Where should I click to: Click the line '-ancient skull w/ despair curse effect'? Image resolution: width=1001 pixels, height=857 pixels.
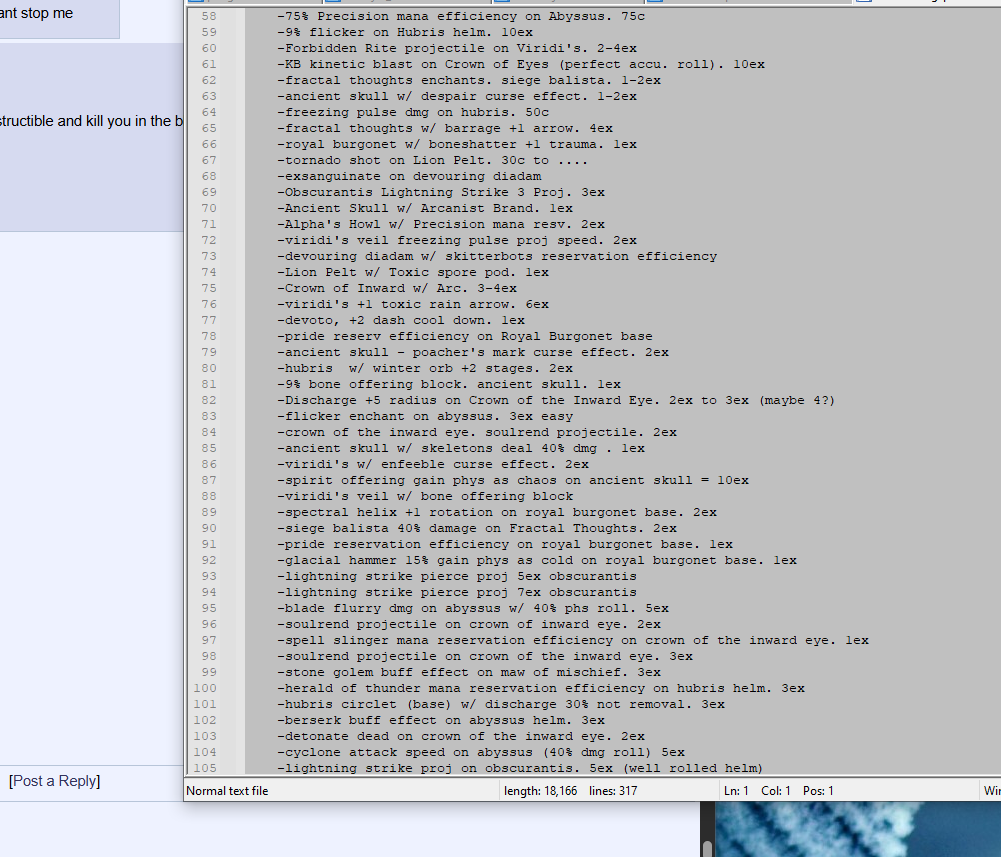pyautogui.click(x=456, y=96)
